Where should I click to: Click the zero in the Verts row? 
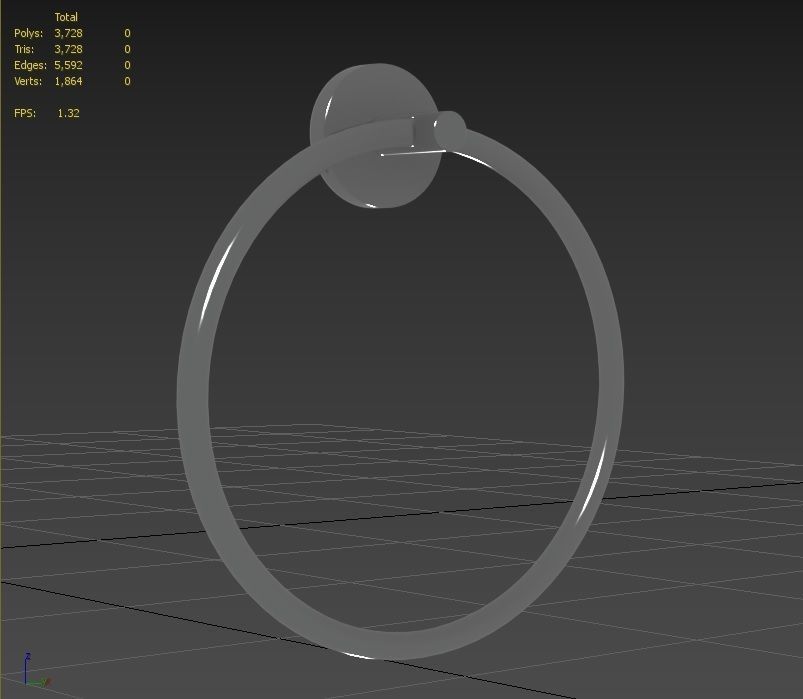[x=128, y=81]
